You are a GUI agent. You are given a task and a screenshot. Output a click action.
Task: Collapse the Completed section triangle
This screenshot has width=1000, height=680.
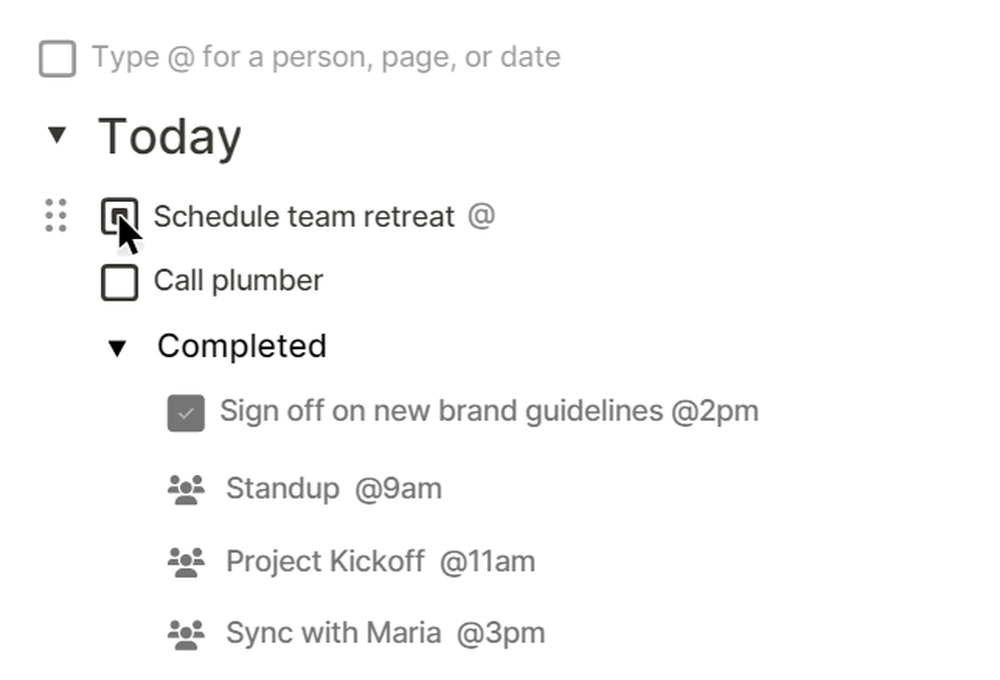[117, 348]
